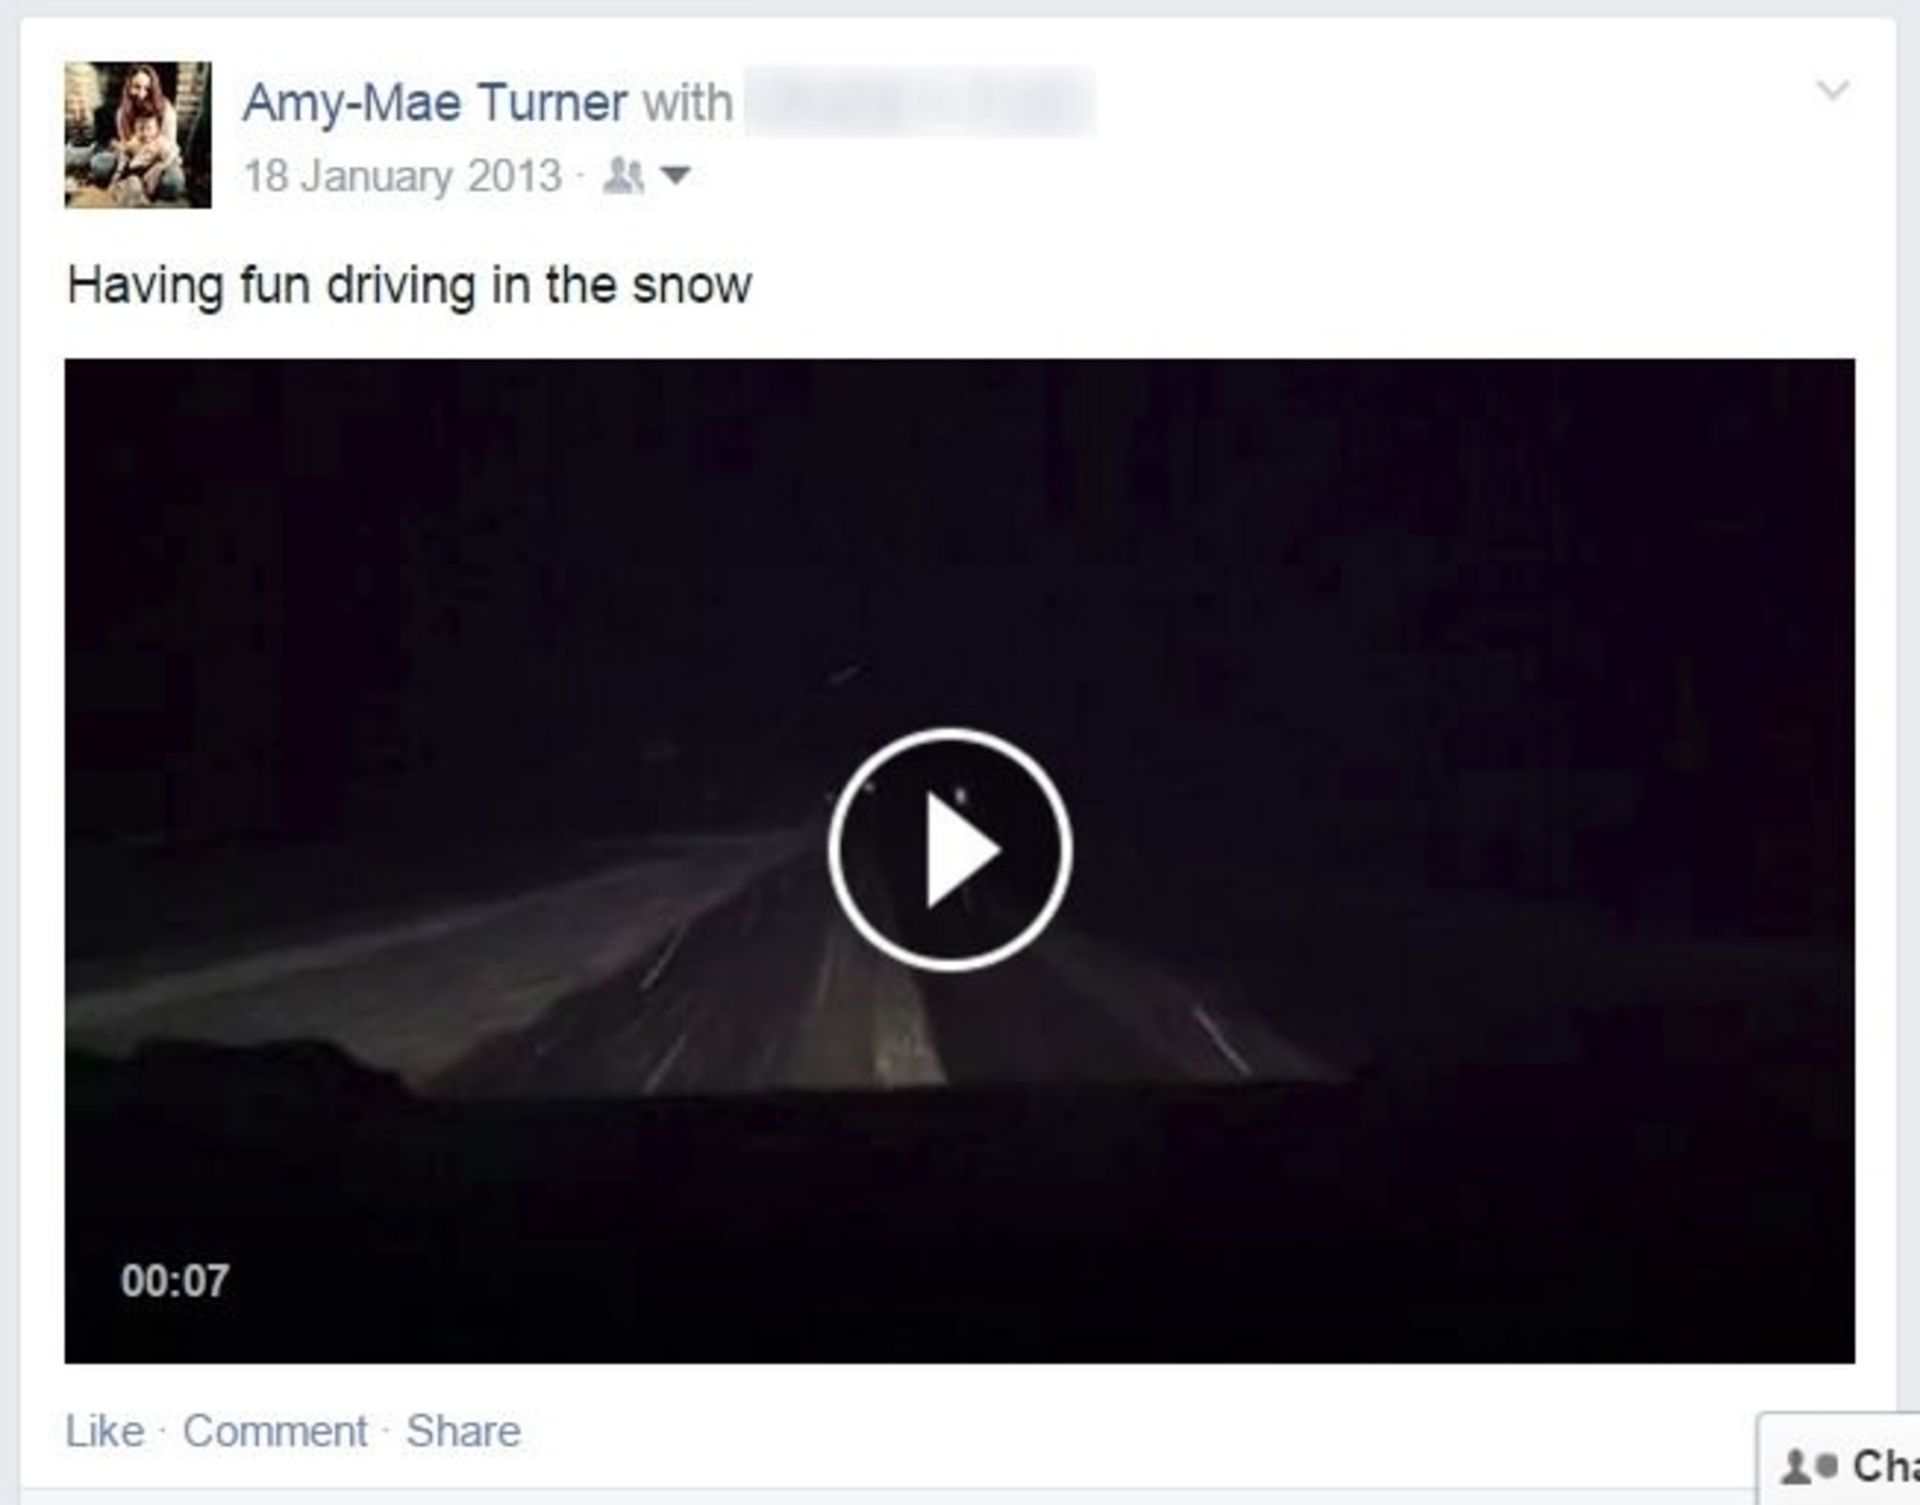Like the post
Viewport: 1920px width, 1505px height.
pos(104,1431)
